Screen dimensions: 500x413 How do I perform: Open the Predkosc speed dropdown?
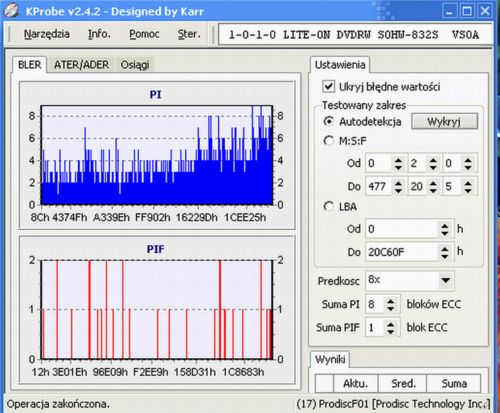(x=446, y=280)
